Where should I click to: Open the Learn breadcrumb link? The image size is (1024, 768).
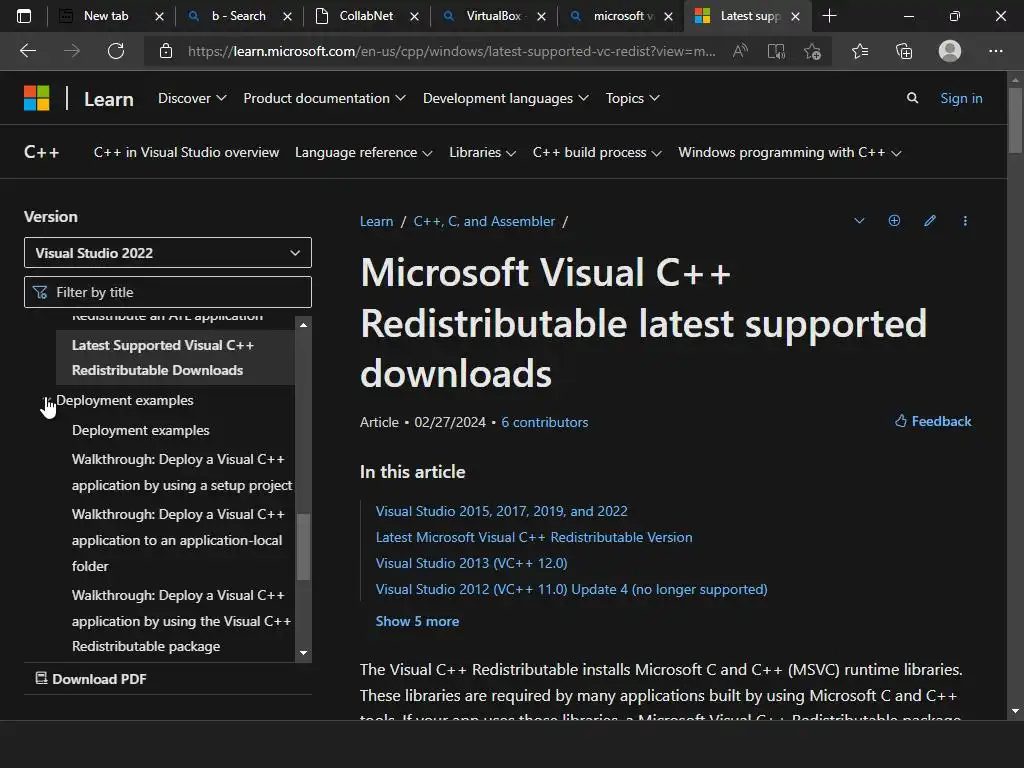[376, 221]
